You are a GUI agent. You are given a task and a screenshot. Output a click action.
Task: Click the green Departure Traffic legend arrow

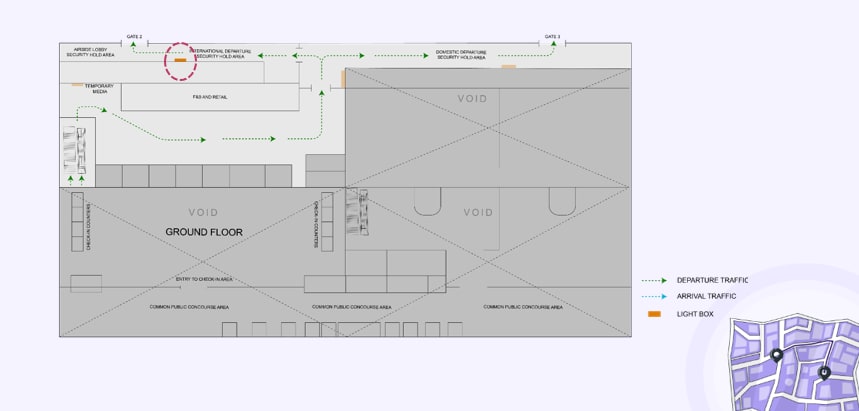click(654, 280)
